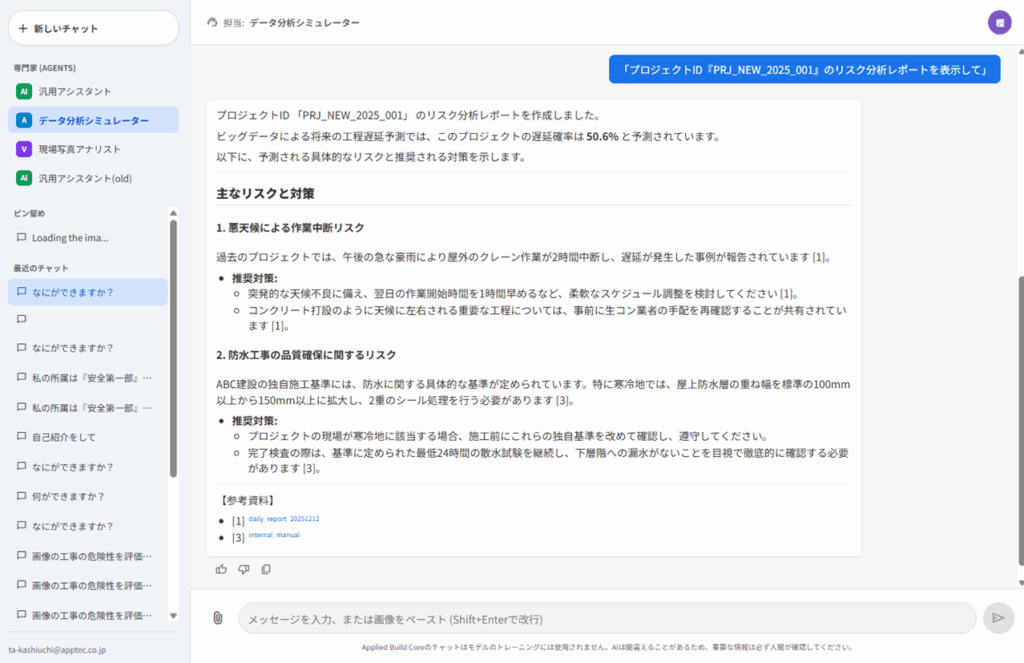Click the 【参考資料】 label
The height and width of the screenshot is (663, 1024).
click(x=247, y=500)
